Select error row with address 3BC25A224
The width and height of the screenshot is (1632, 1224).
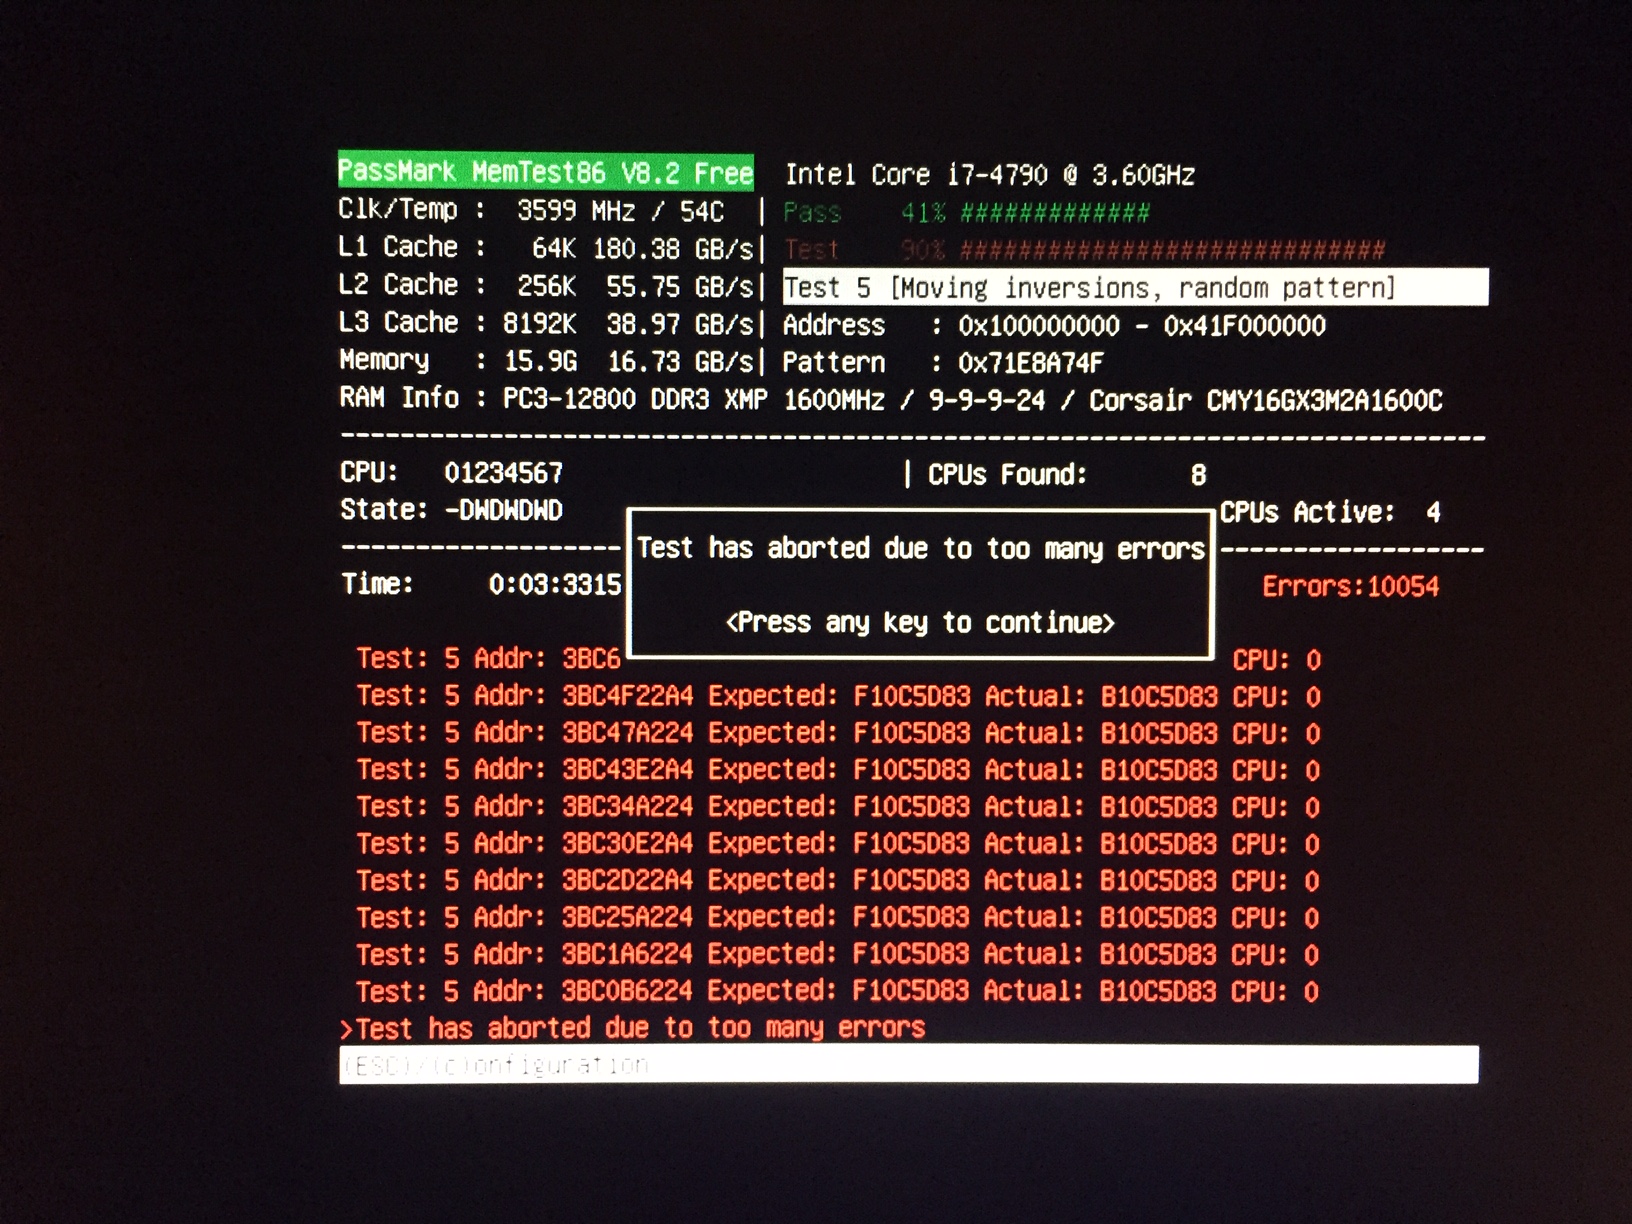click(838, 918)
